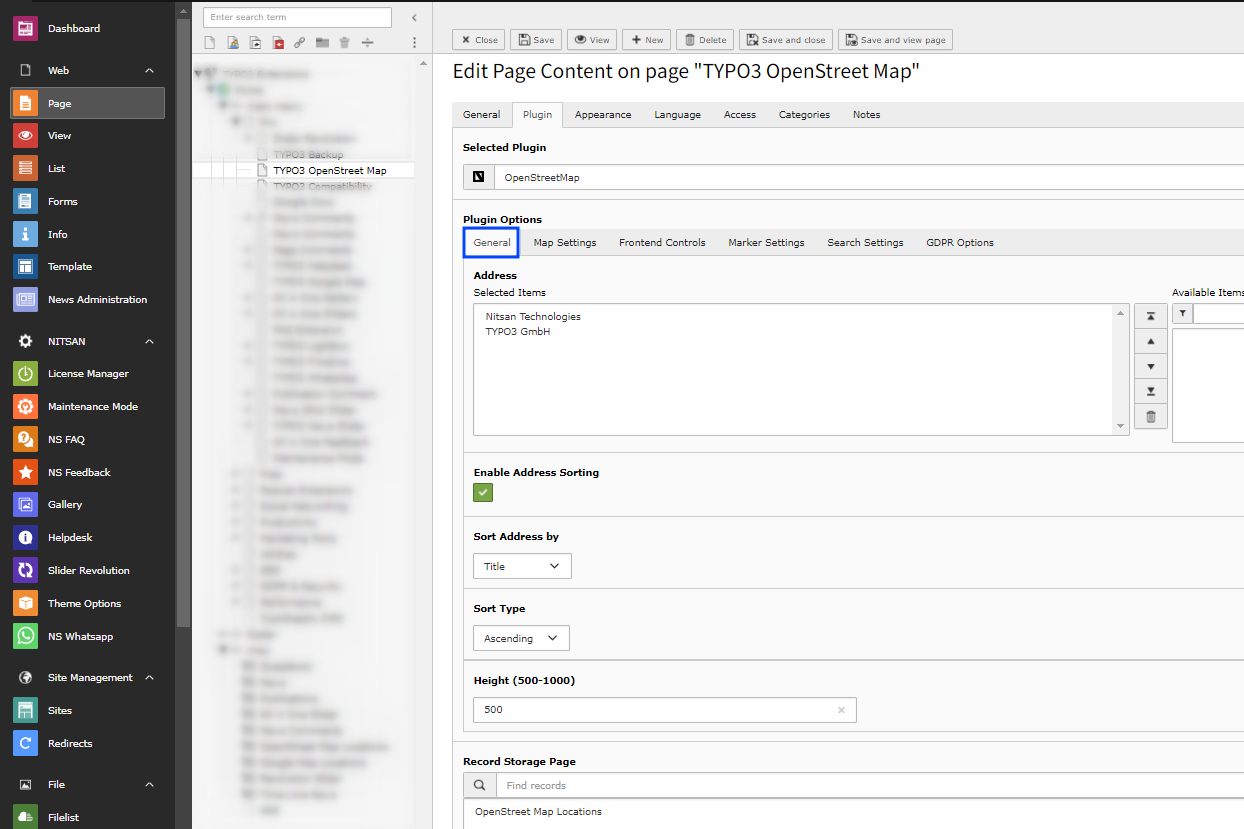Collapse the NITSAN module group

[150, 342]
